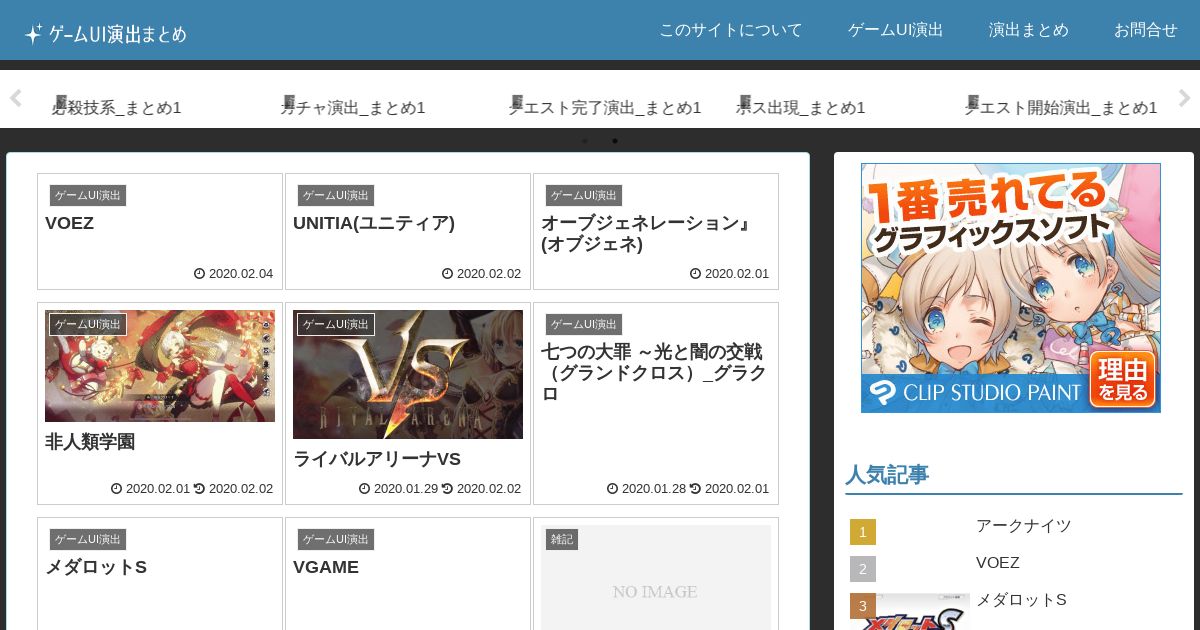Image resolution: width=1200 pixels, height=630 pixels.
Task: Open メダロットS article card title
Action: coord(96,567)
